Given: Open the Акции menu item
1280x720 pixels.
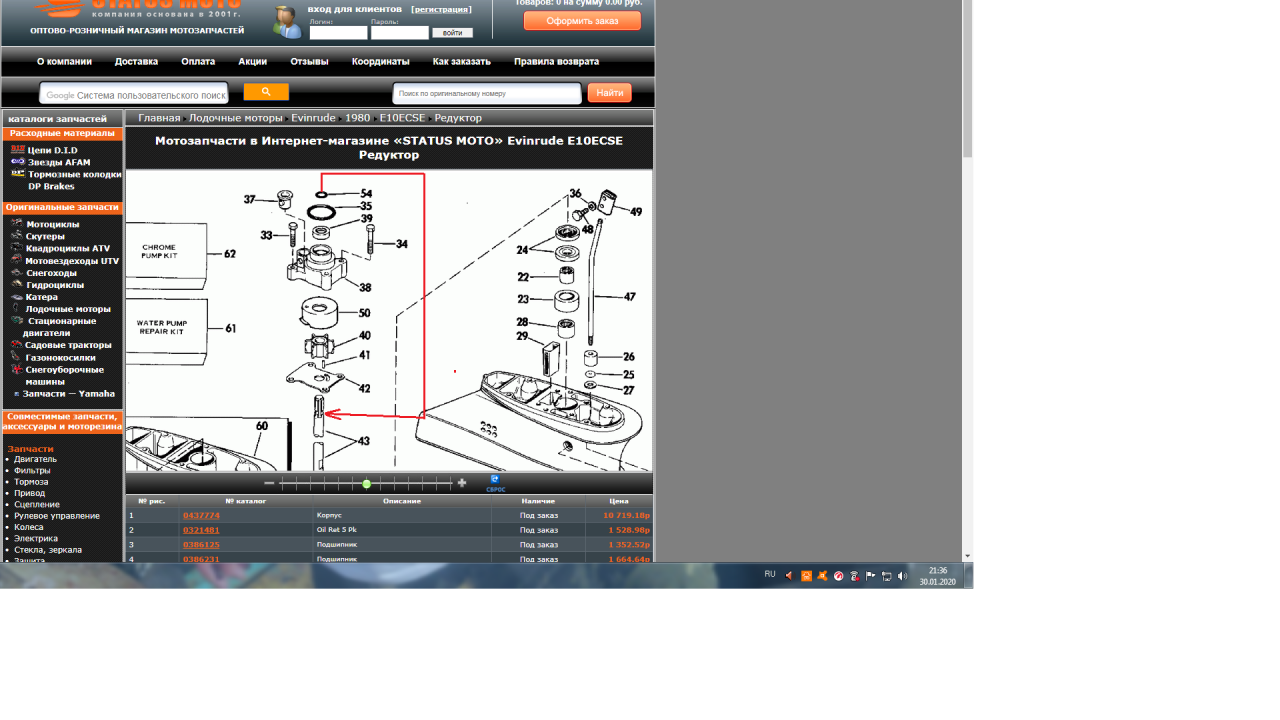Looking at the screenshot, I should click(253, 61).
